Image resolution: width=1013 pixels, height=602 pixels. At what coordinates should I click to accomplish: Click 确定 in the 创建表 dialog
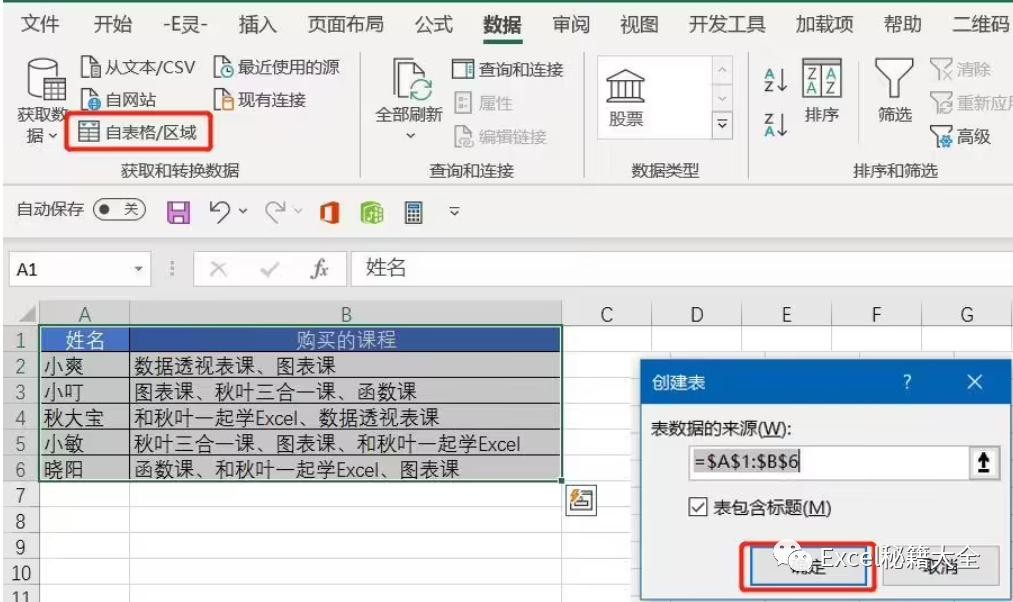point(808,566)
